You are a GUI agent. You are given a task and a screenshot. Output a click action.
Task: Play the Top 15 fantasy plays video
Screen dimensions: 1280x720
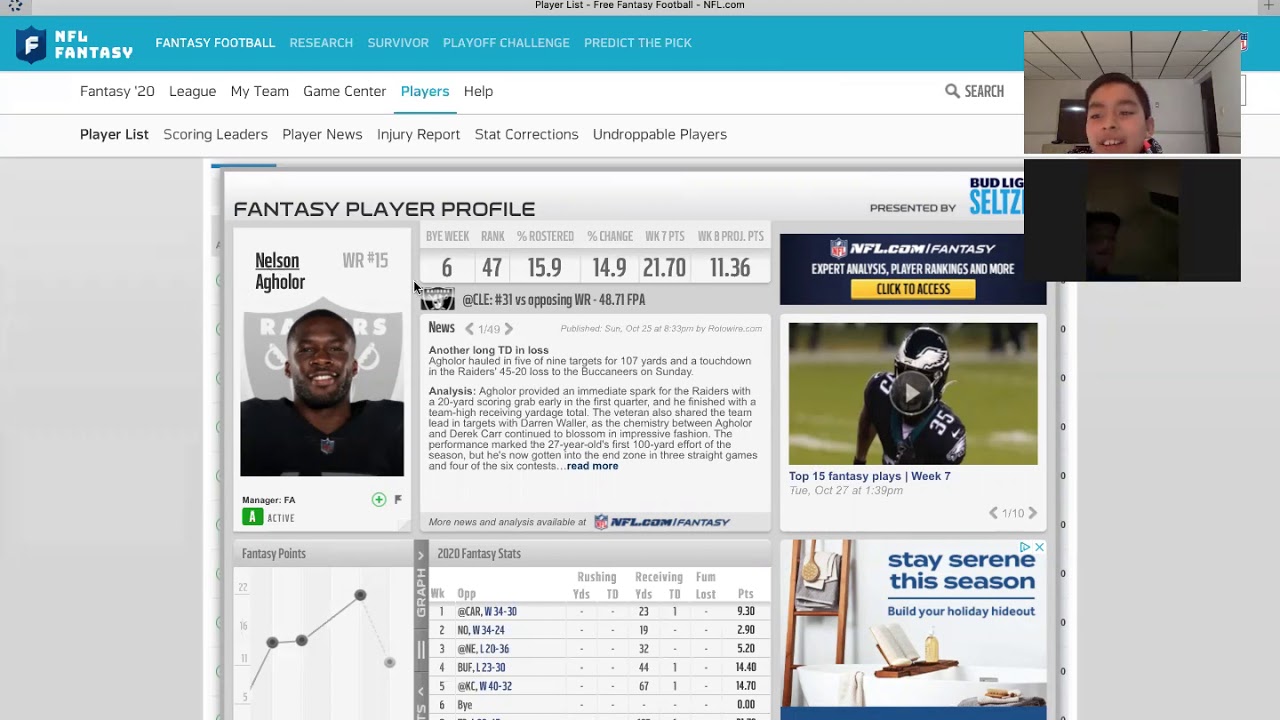click(912, 393)
